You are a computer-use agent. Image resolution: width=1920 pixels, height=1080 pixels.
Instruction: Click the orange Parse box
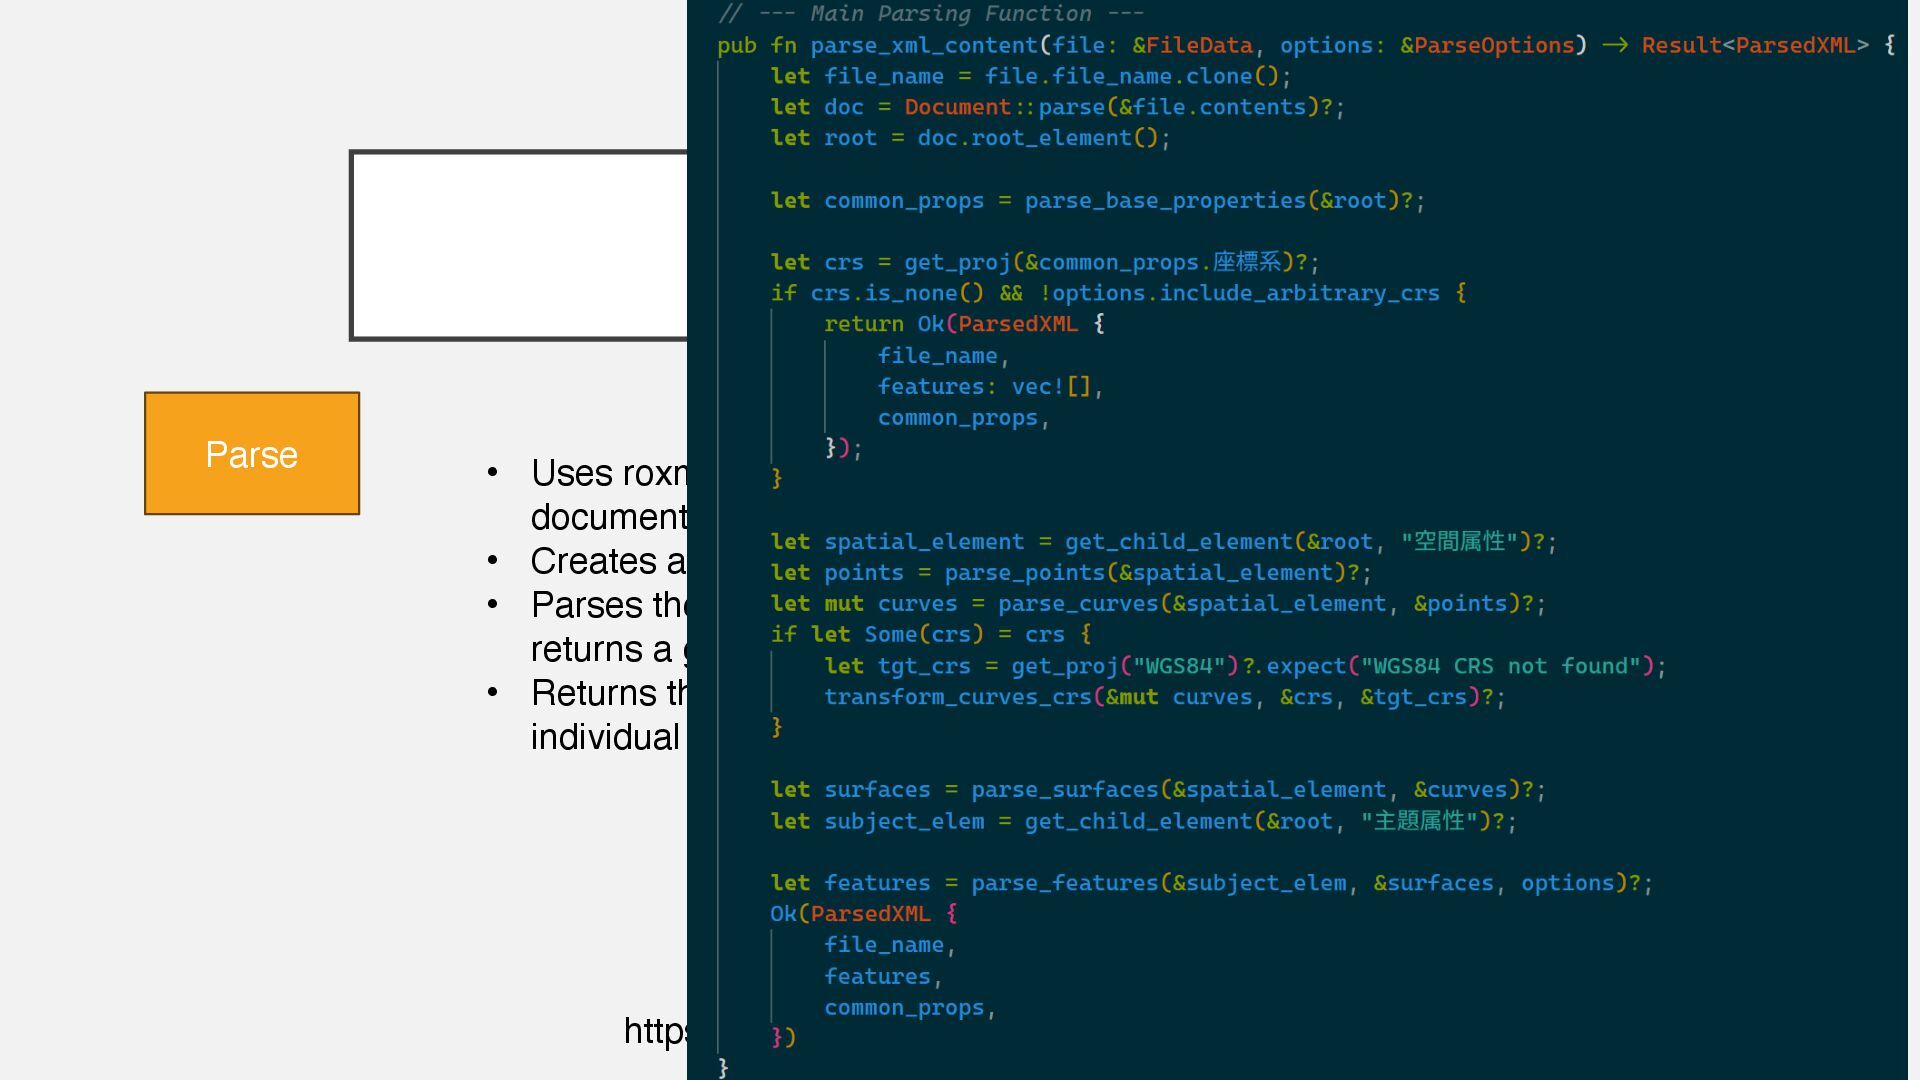pyautogui.click(x=251, y=454)
